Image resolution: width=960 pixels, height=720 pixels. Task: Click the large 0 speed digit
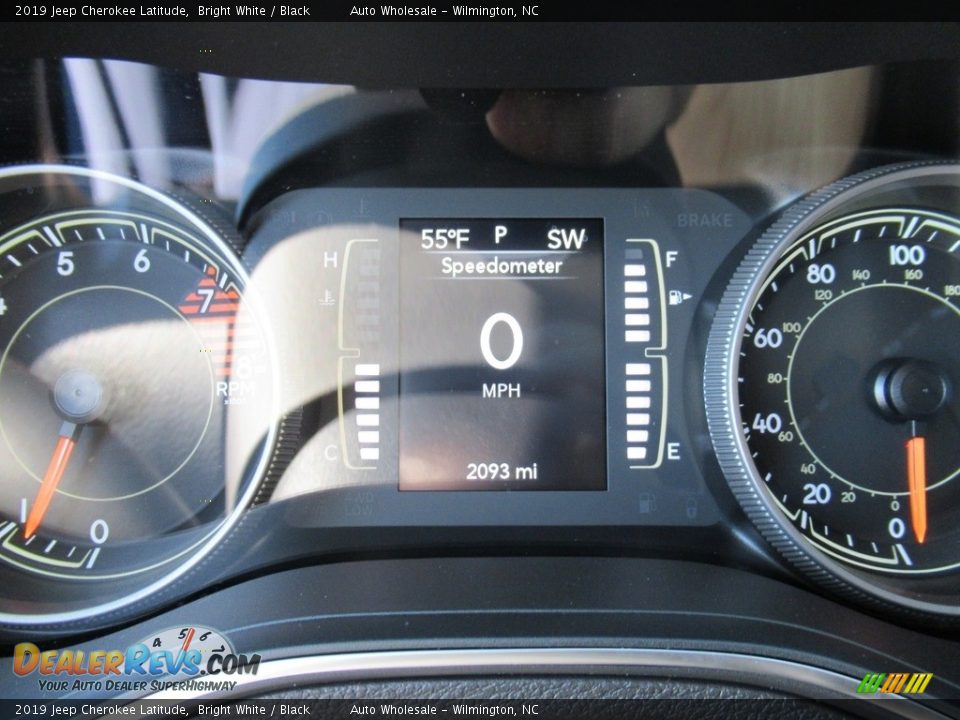point(501,341)
